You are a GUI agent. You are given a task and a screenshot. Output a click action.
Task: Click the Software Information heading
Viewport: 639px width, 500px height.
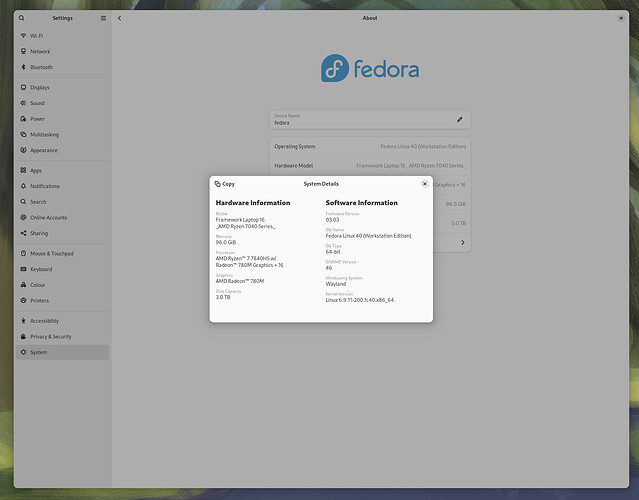(361, 203)
